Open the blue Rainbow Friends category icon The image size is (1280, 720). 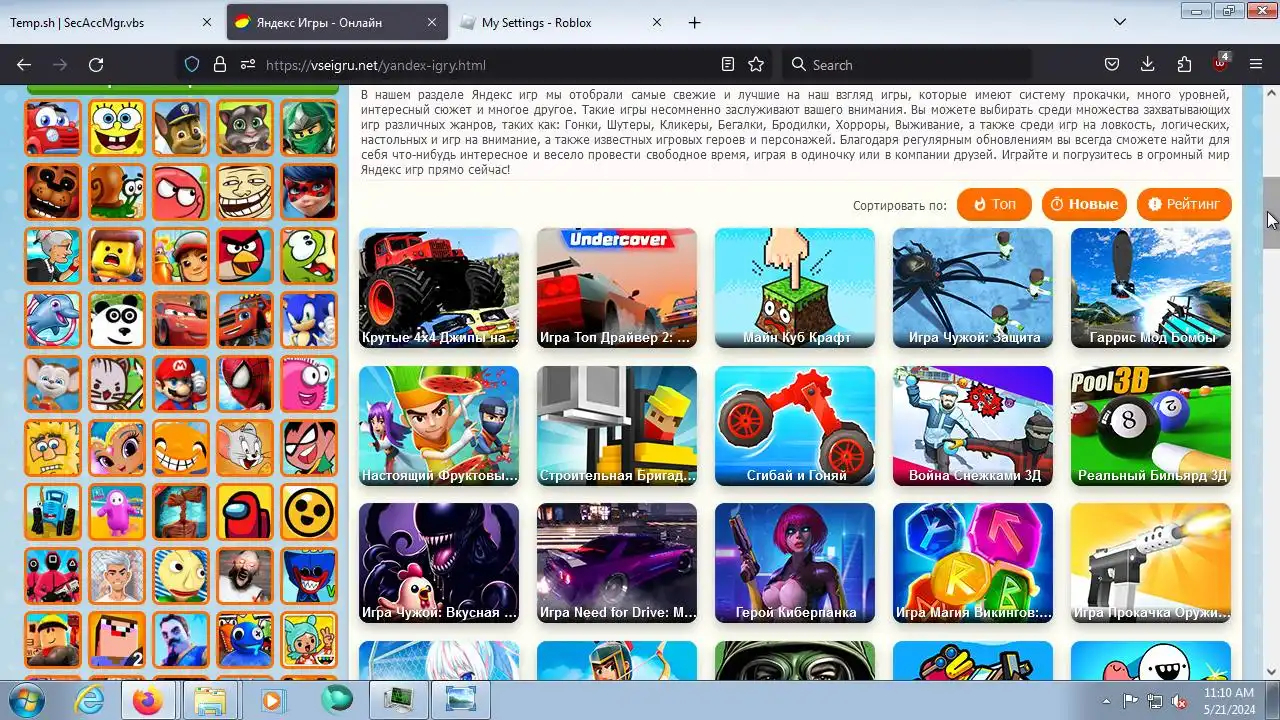[x=245, y=639]
